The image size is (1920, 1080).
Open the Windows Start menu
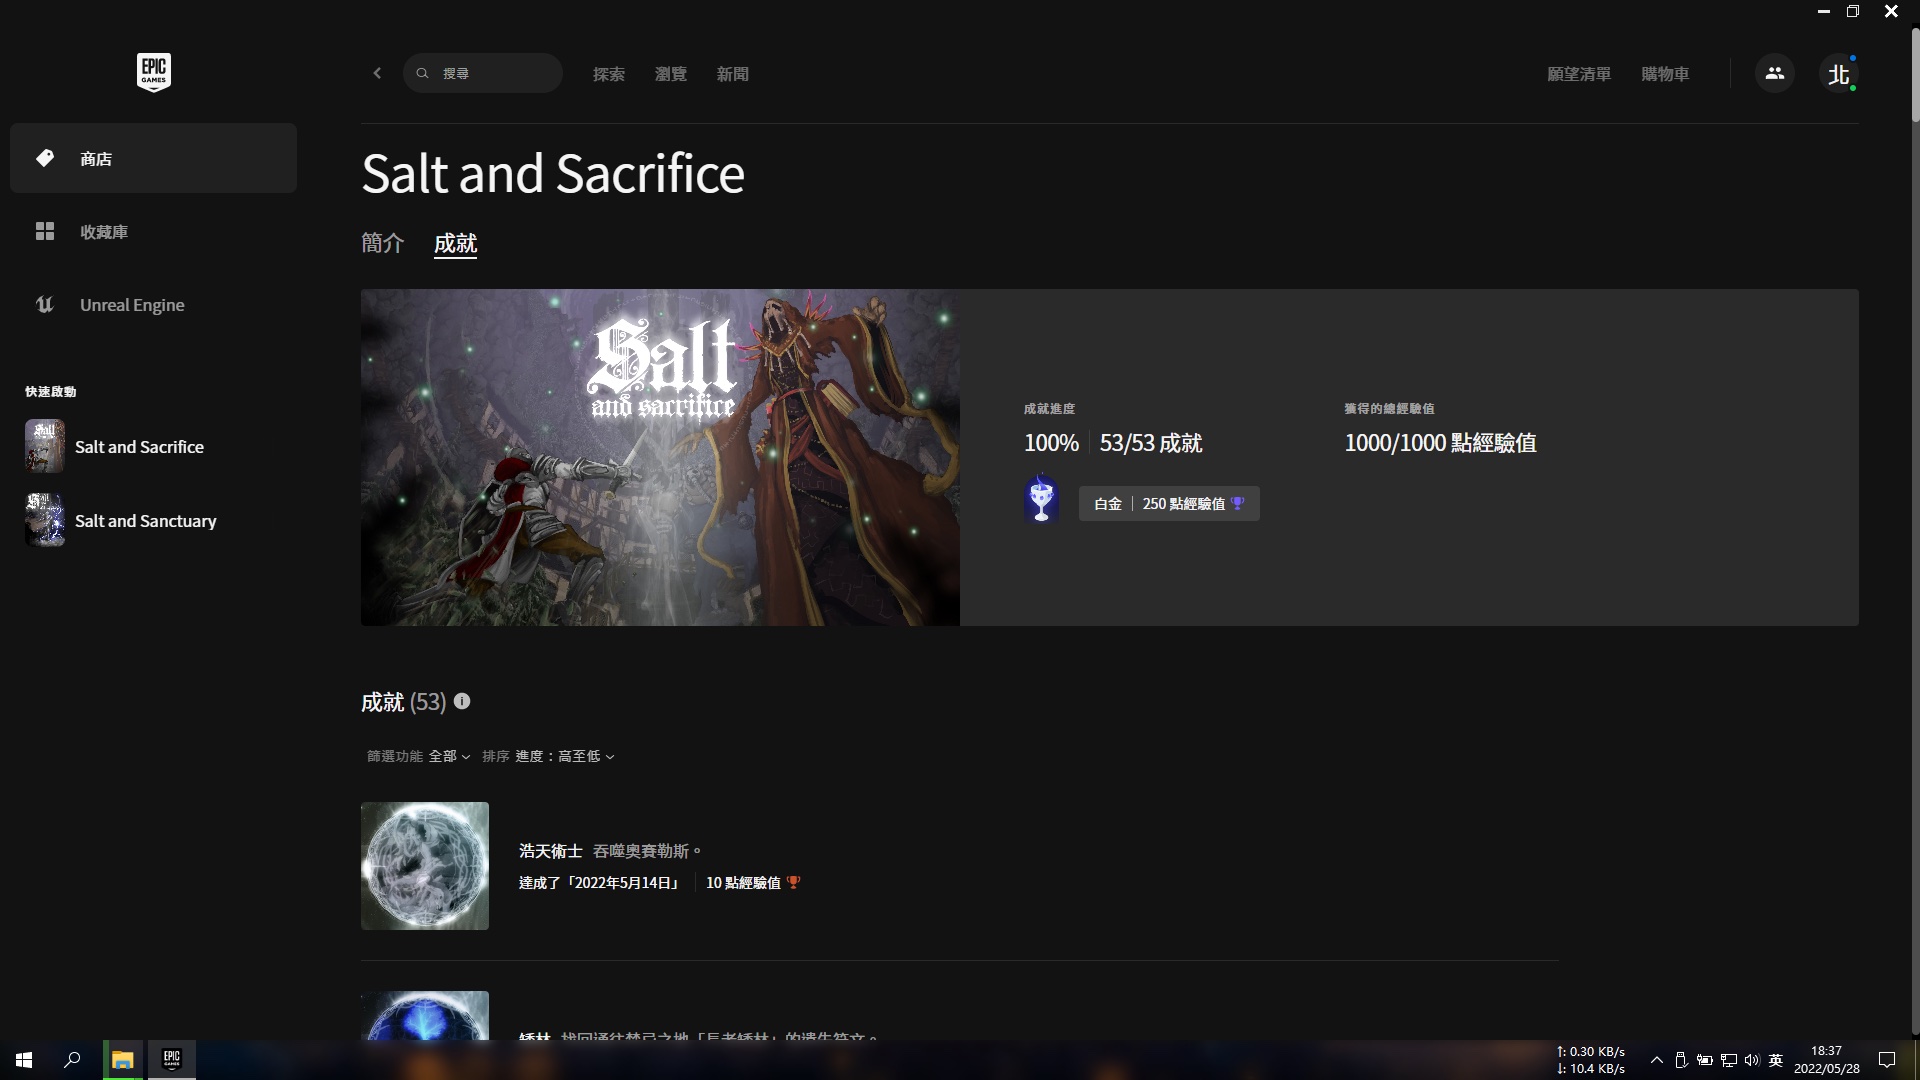point(24,1060)
